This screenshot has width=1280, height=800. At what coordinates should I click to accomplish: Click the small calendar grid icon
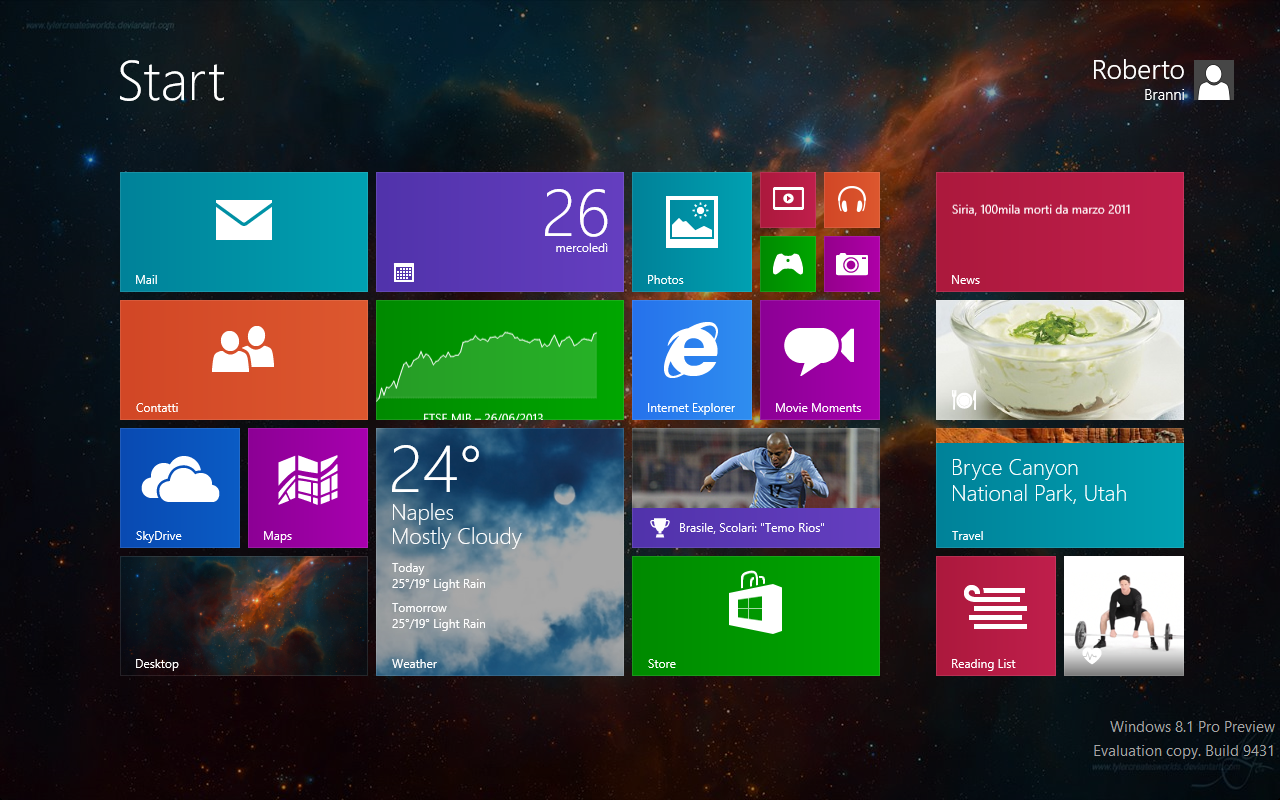(404, 272)
